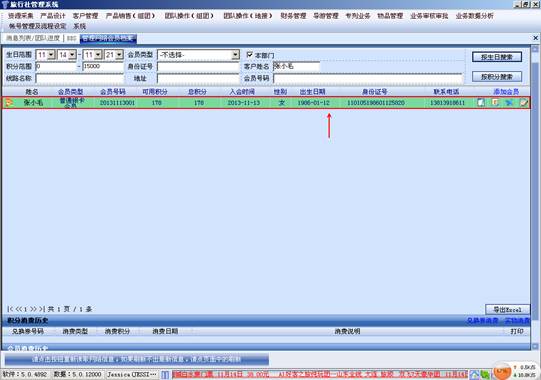541x380 pixels.
Task: Click the orange icon left of 张小毛
Action: [9, 103]
